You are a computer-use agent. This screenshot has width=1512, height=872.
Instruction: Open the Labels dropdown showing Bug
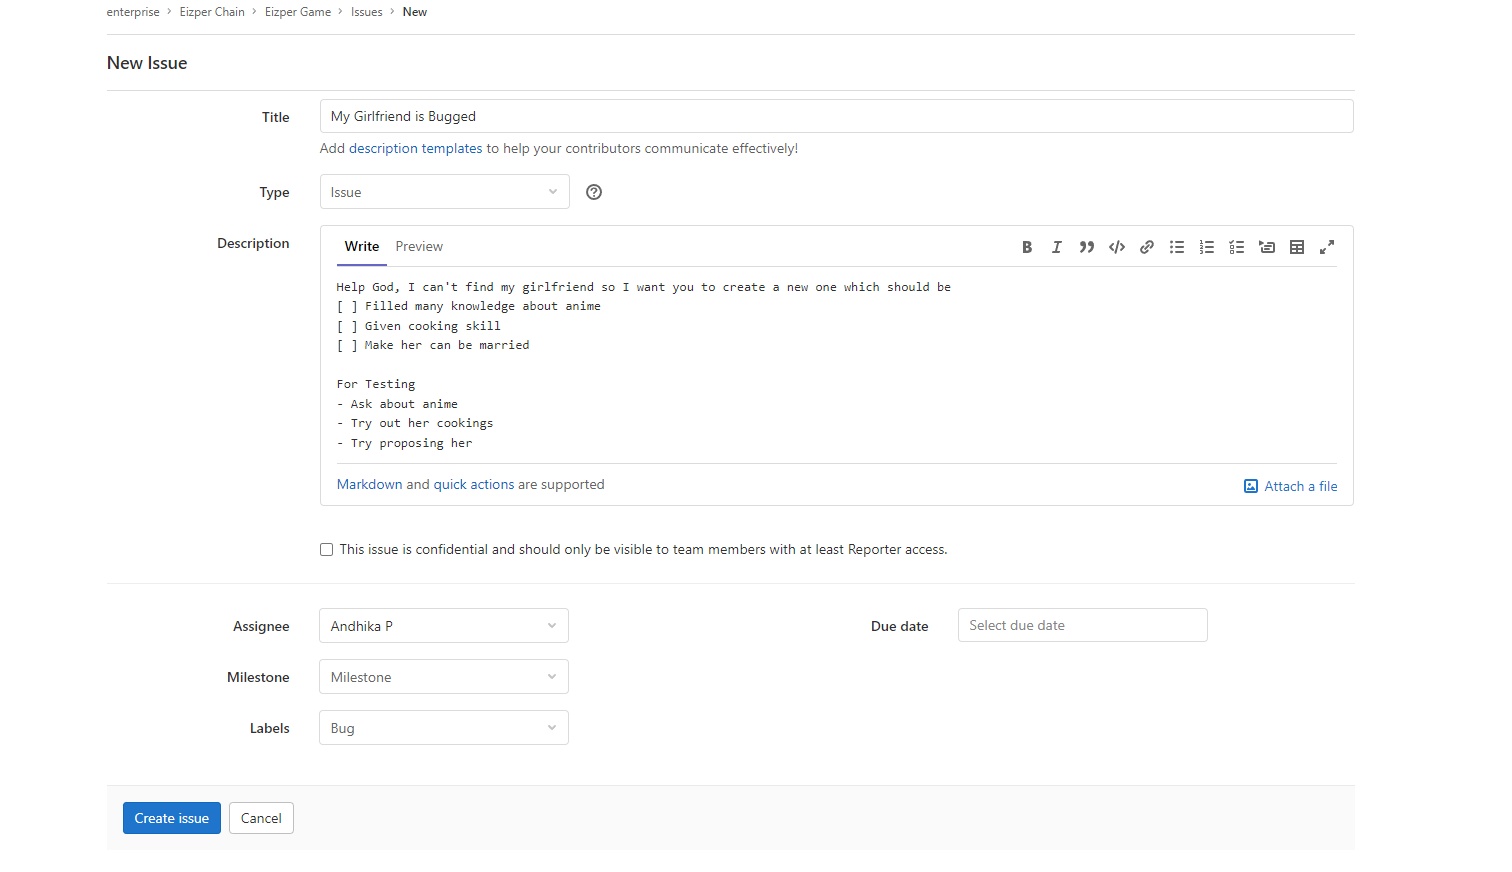coord(443,728)
